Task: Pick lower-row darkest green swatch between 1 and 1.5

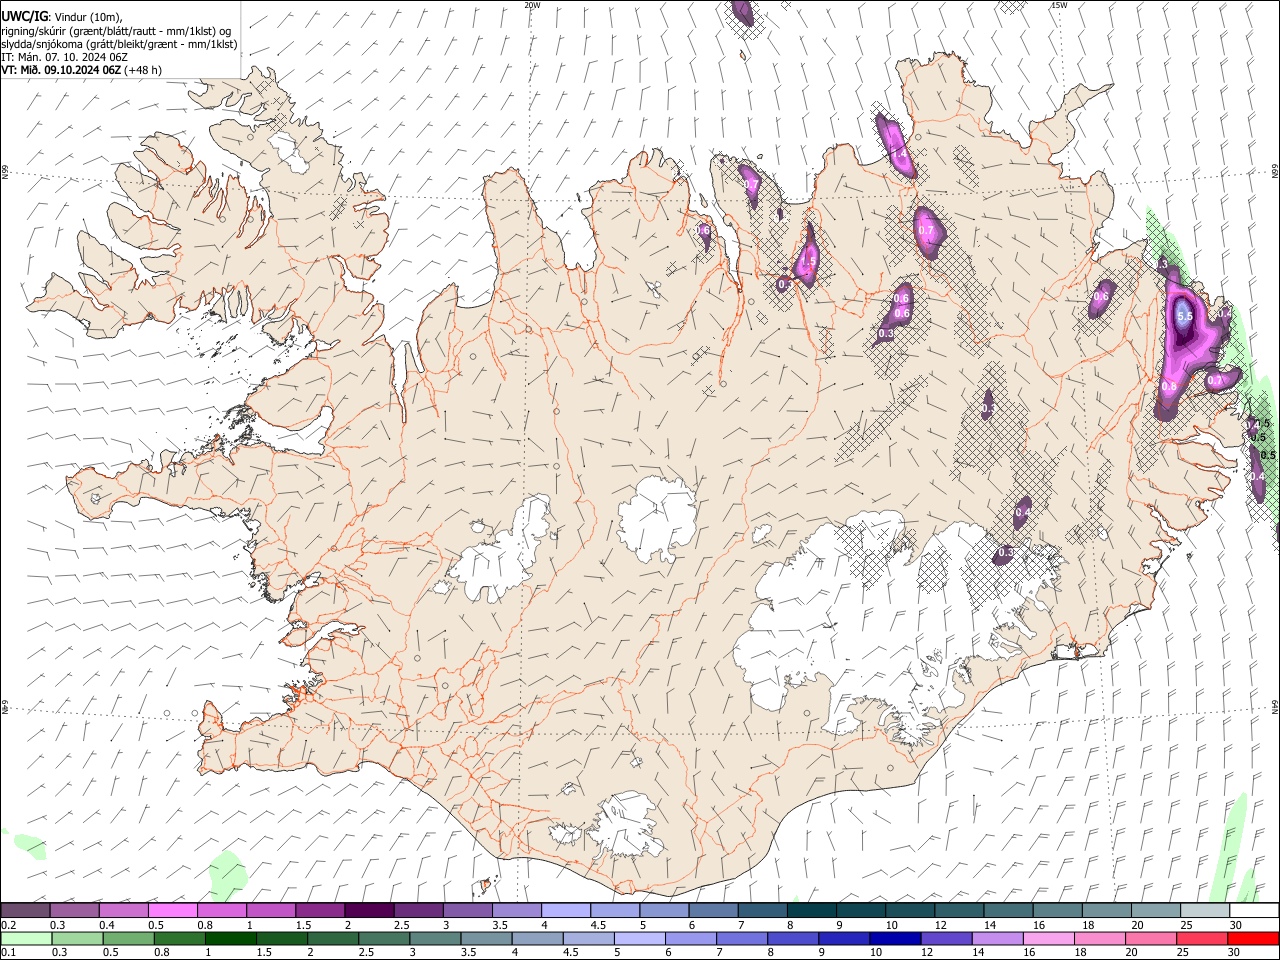Action: (x=231, y=938)
